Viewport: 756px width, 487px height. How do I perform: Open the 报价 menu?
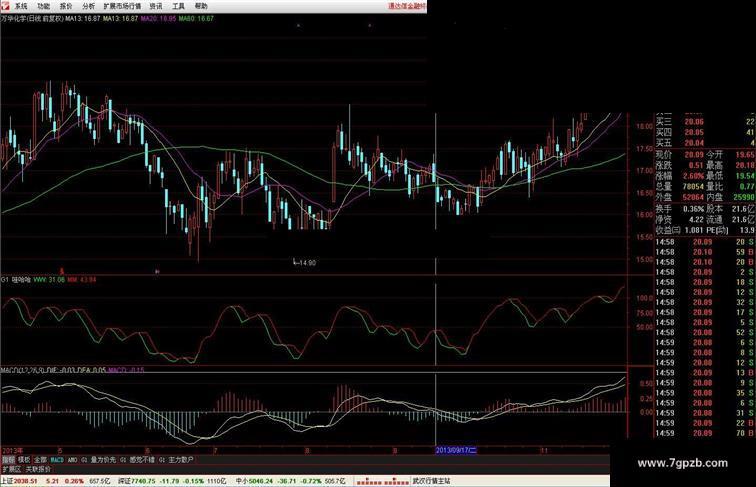pos(66,6)
